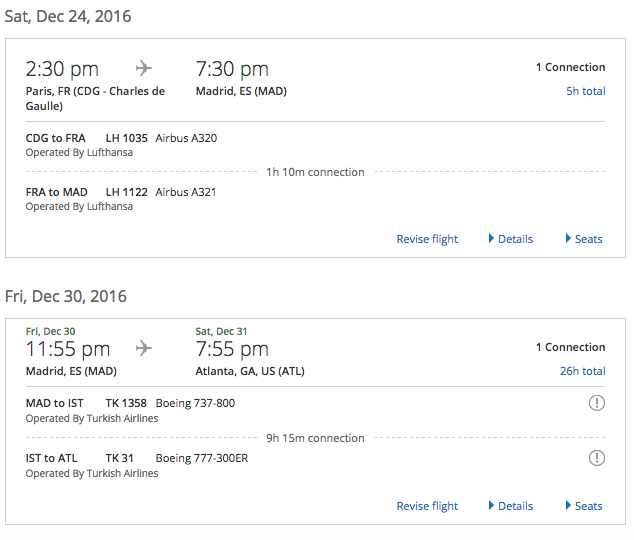Click the Sat, Dec 24, 2016 heading
This screenshot has height=540, width=634.
[68, 17]
